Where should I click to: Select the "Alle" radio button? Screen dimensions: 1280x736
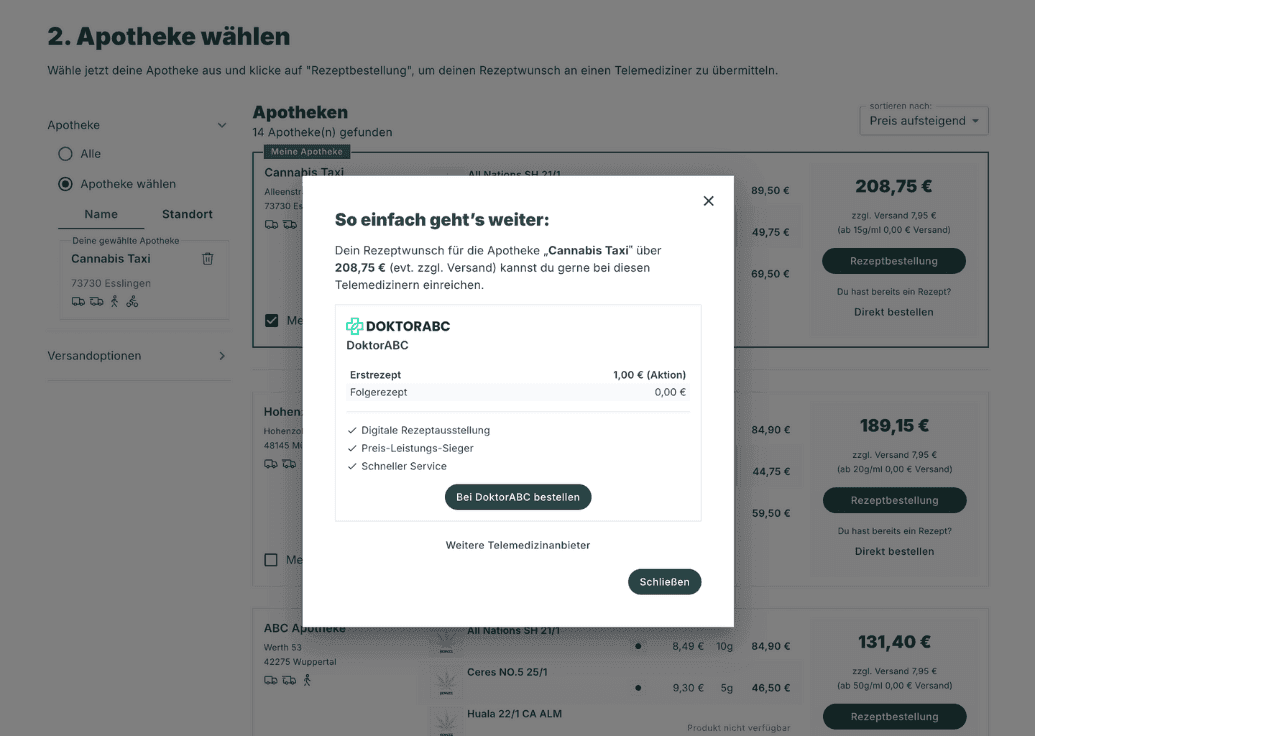coord(66,154)
